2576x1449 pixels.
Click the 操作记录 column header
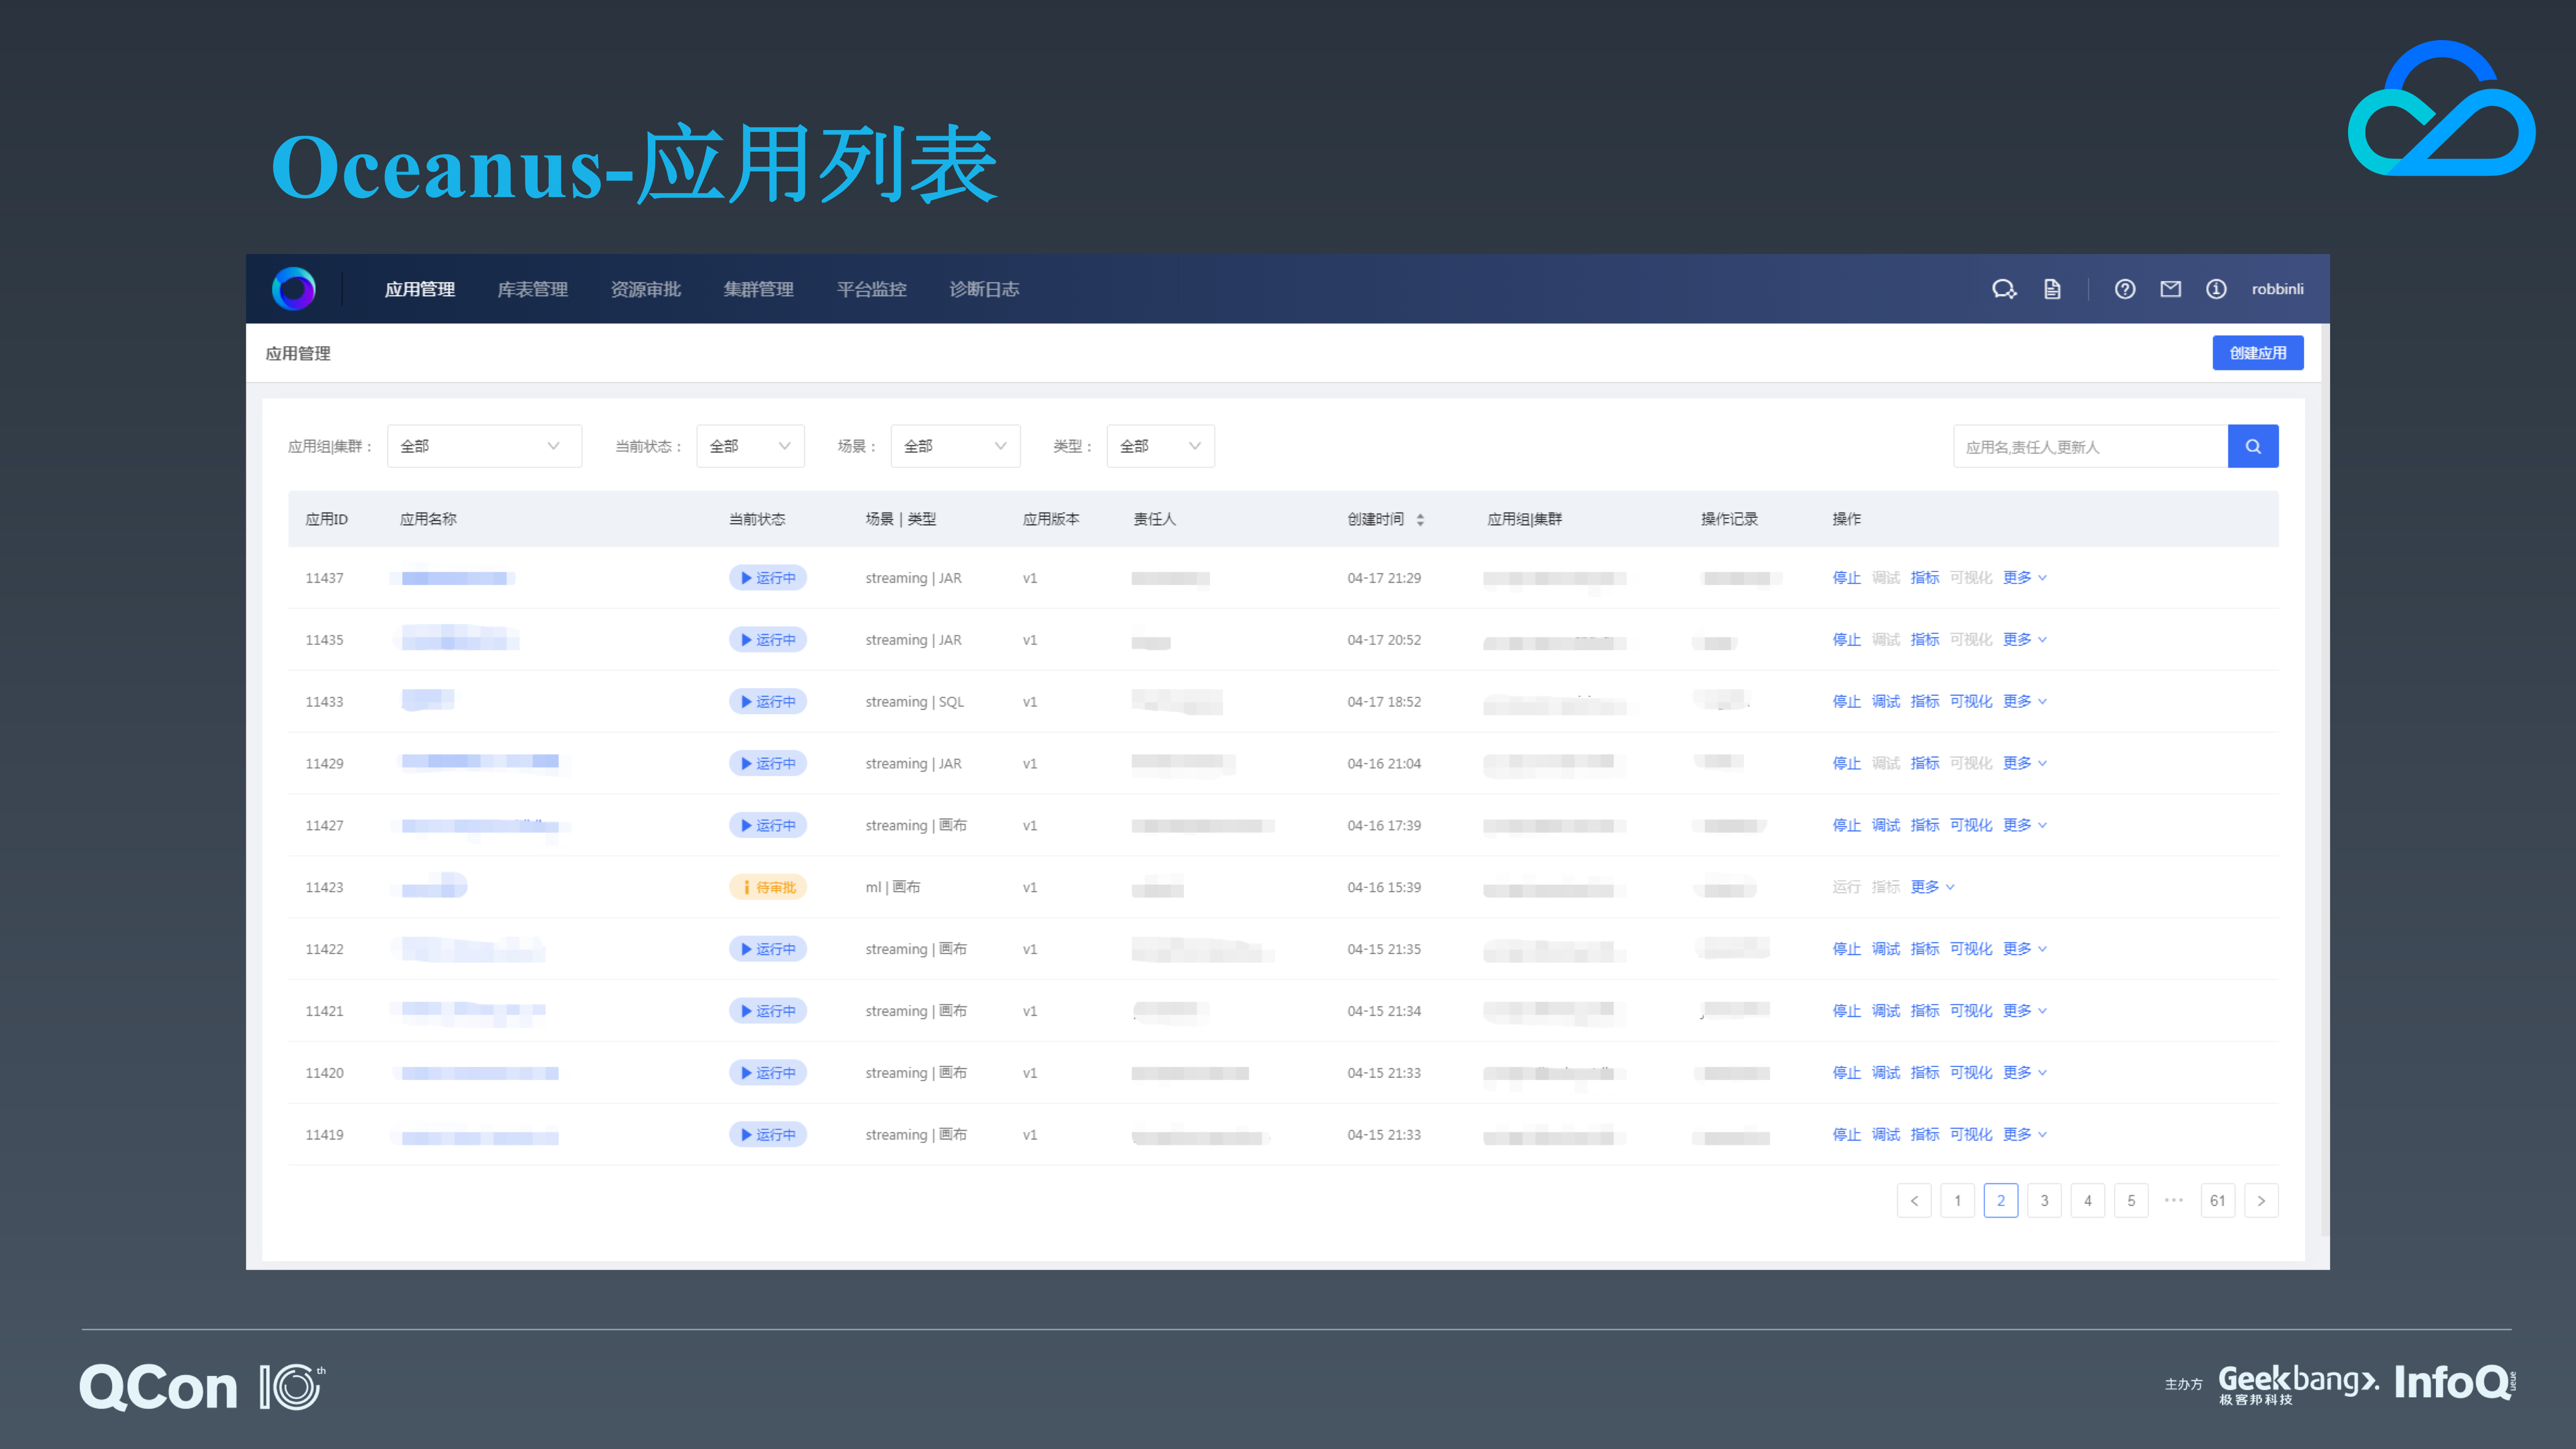pyautogui.click(x=1729, y=519)
